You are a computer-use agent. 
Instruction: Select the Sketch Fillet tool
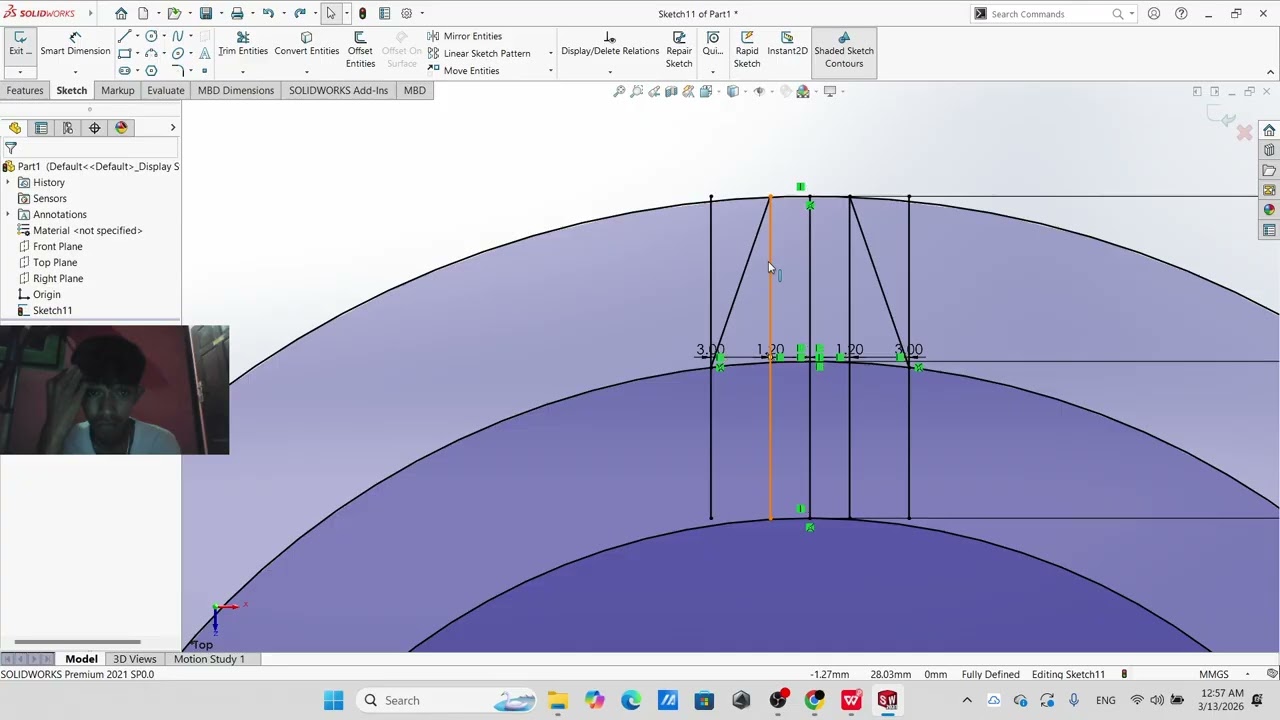(x=178, y=70)
